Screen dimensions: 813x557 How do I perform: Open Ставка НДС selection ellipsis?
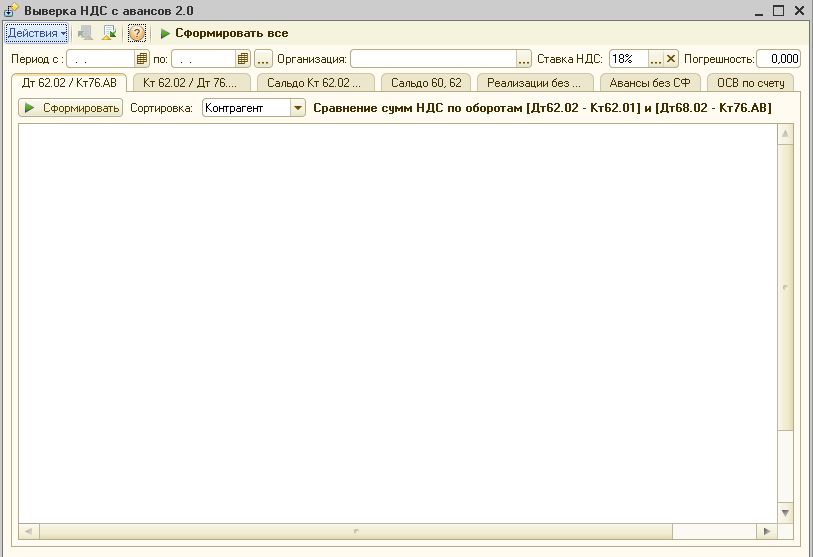[656, 59]
